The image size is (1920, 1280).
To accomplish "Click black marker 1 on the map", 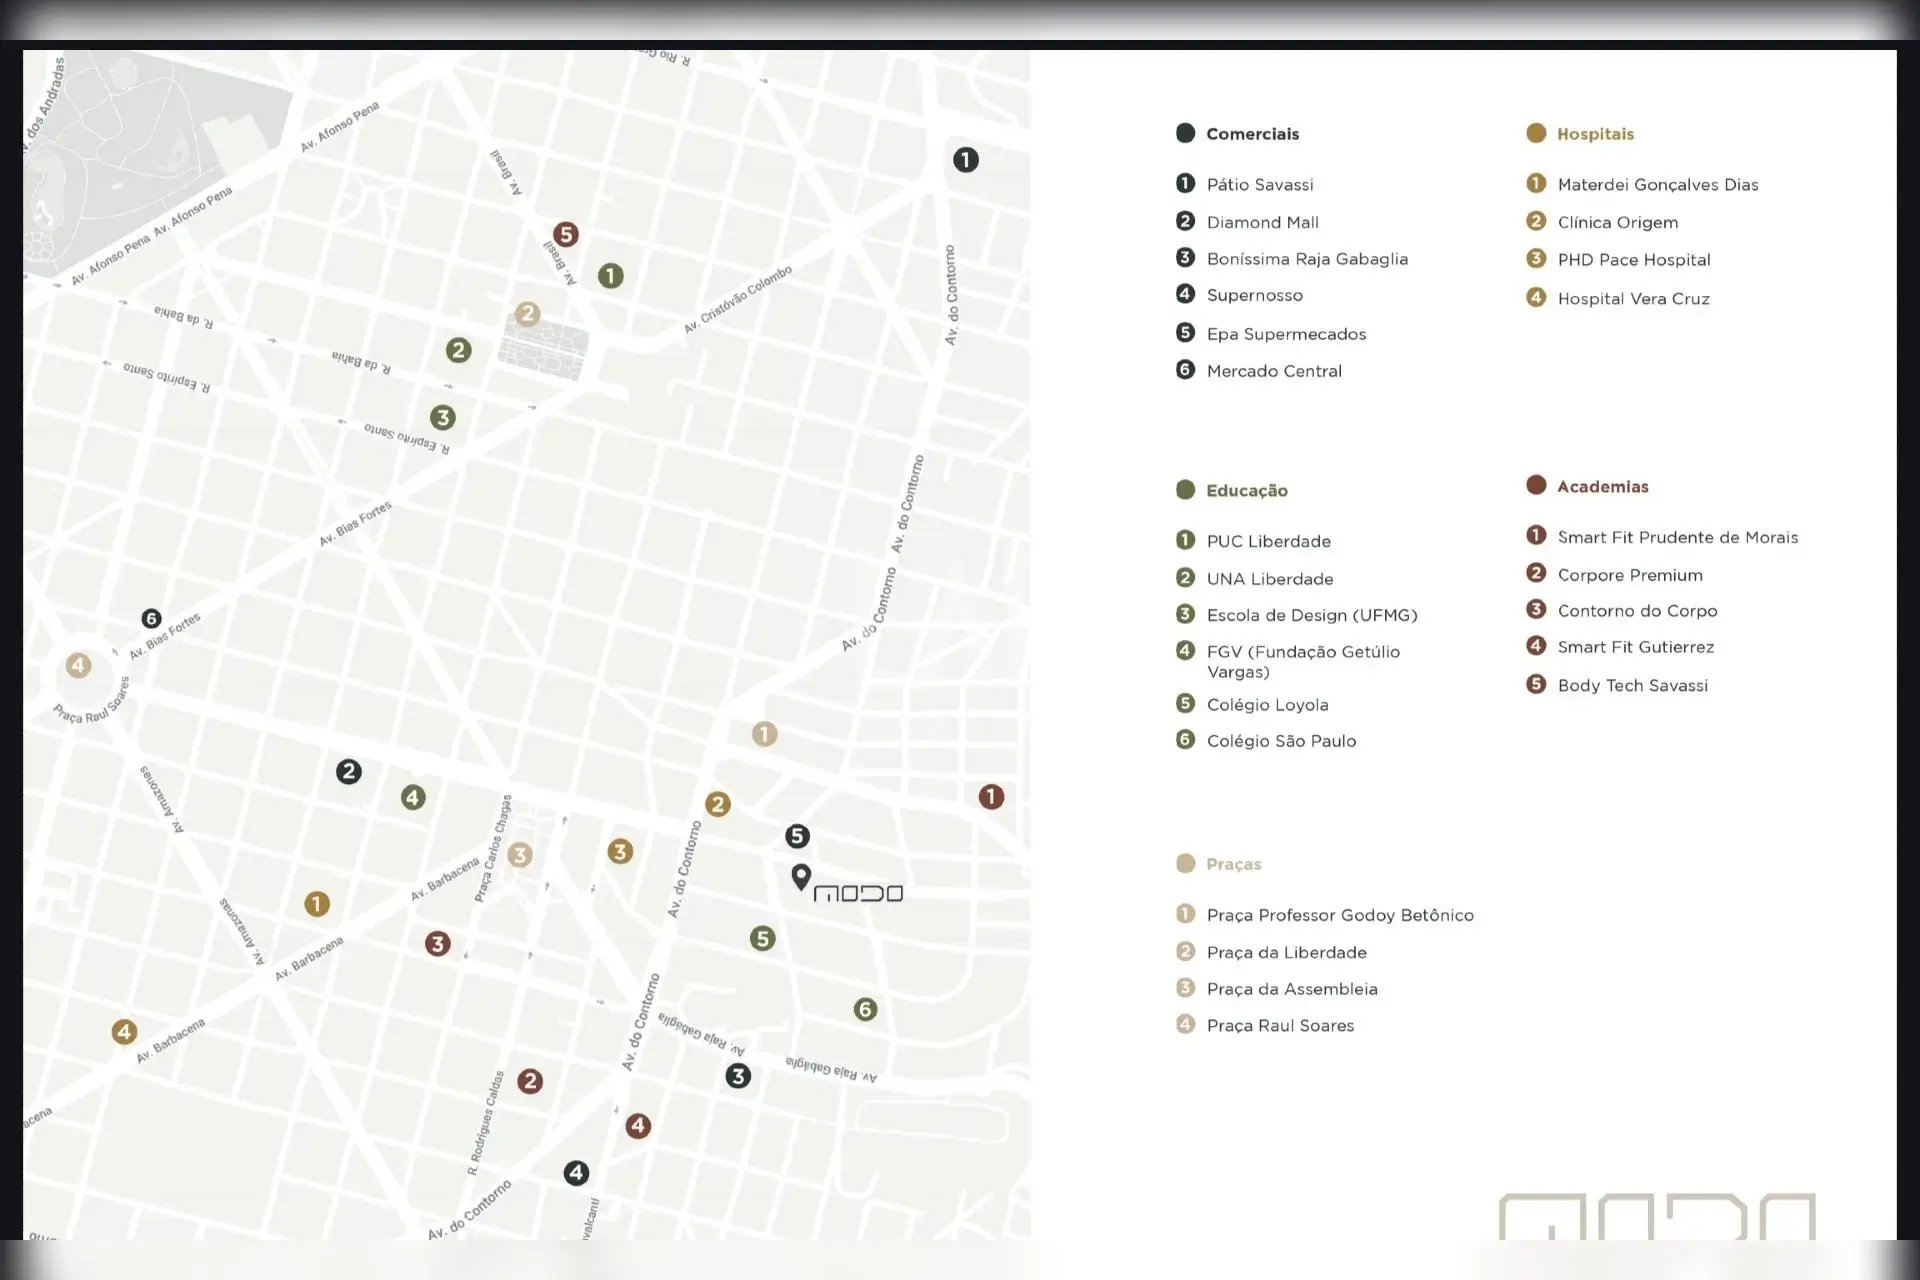I will [x=965, y=160].
